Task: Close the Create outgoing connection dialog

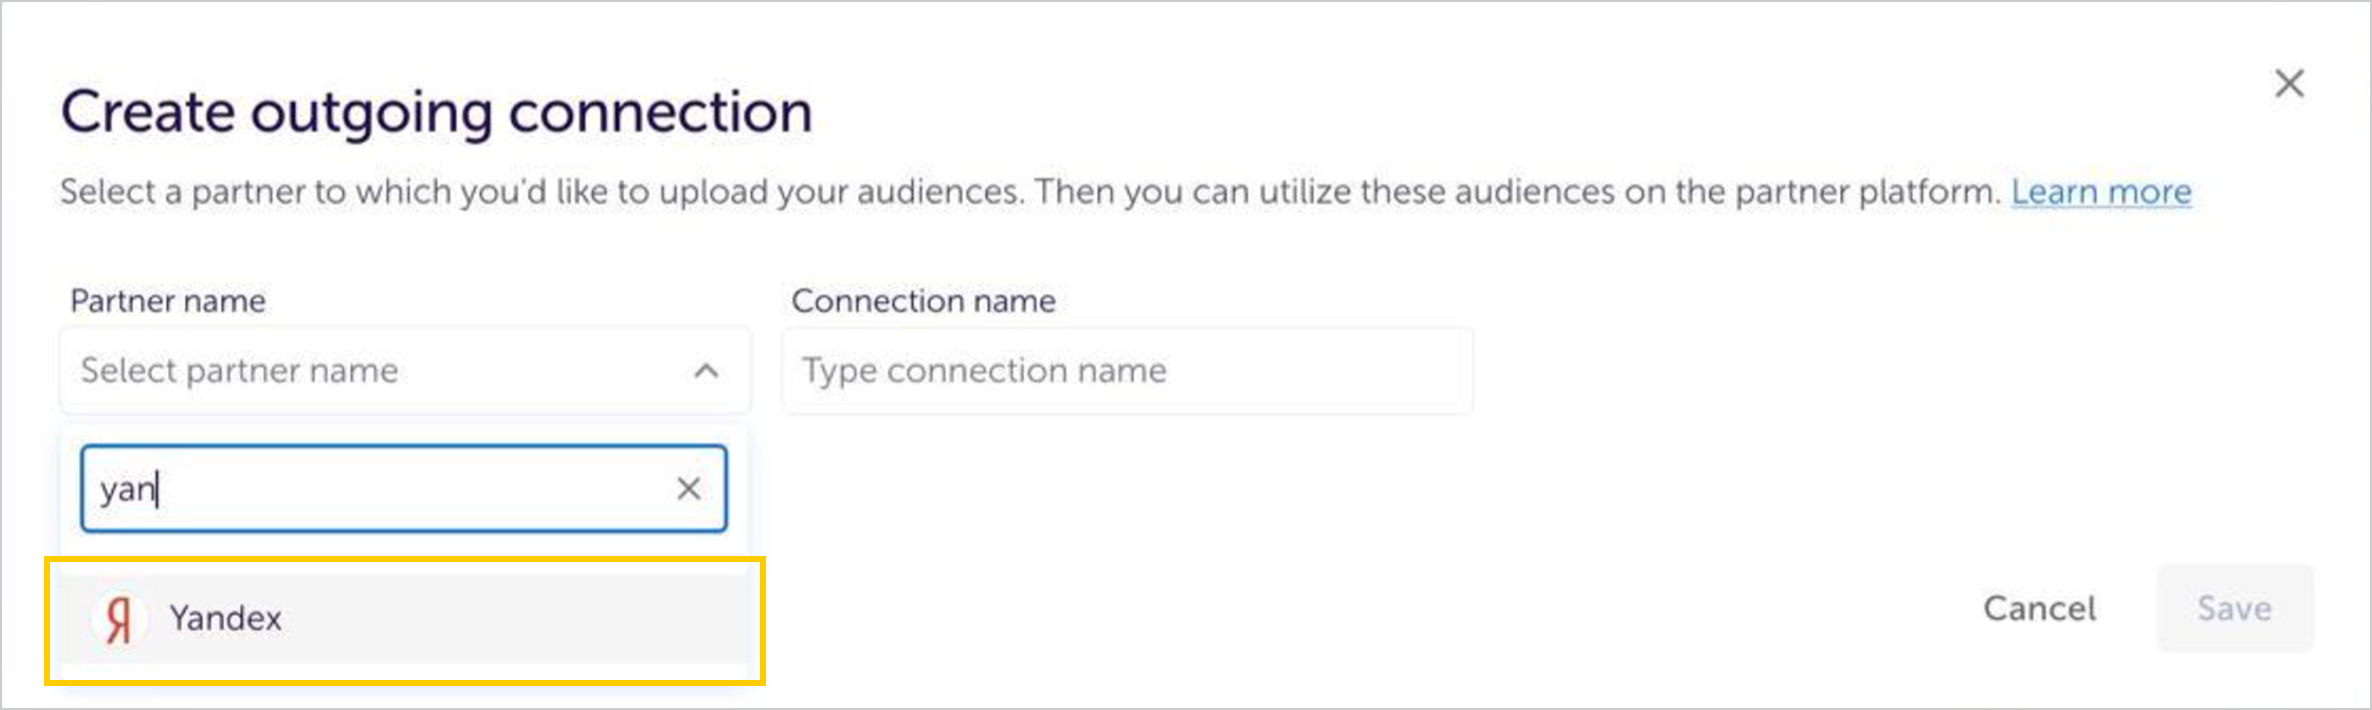Action: 2289,83
